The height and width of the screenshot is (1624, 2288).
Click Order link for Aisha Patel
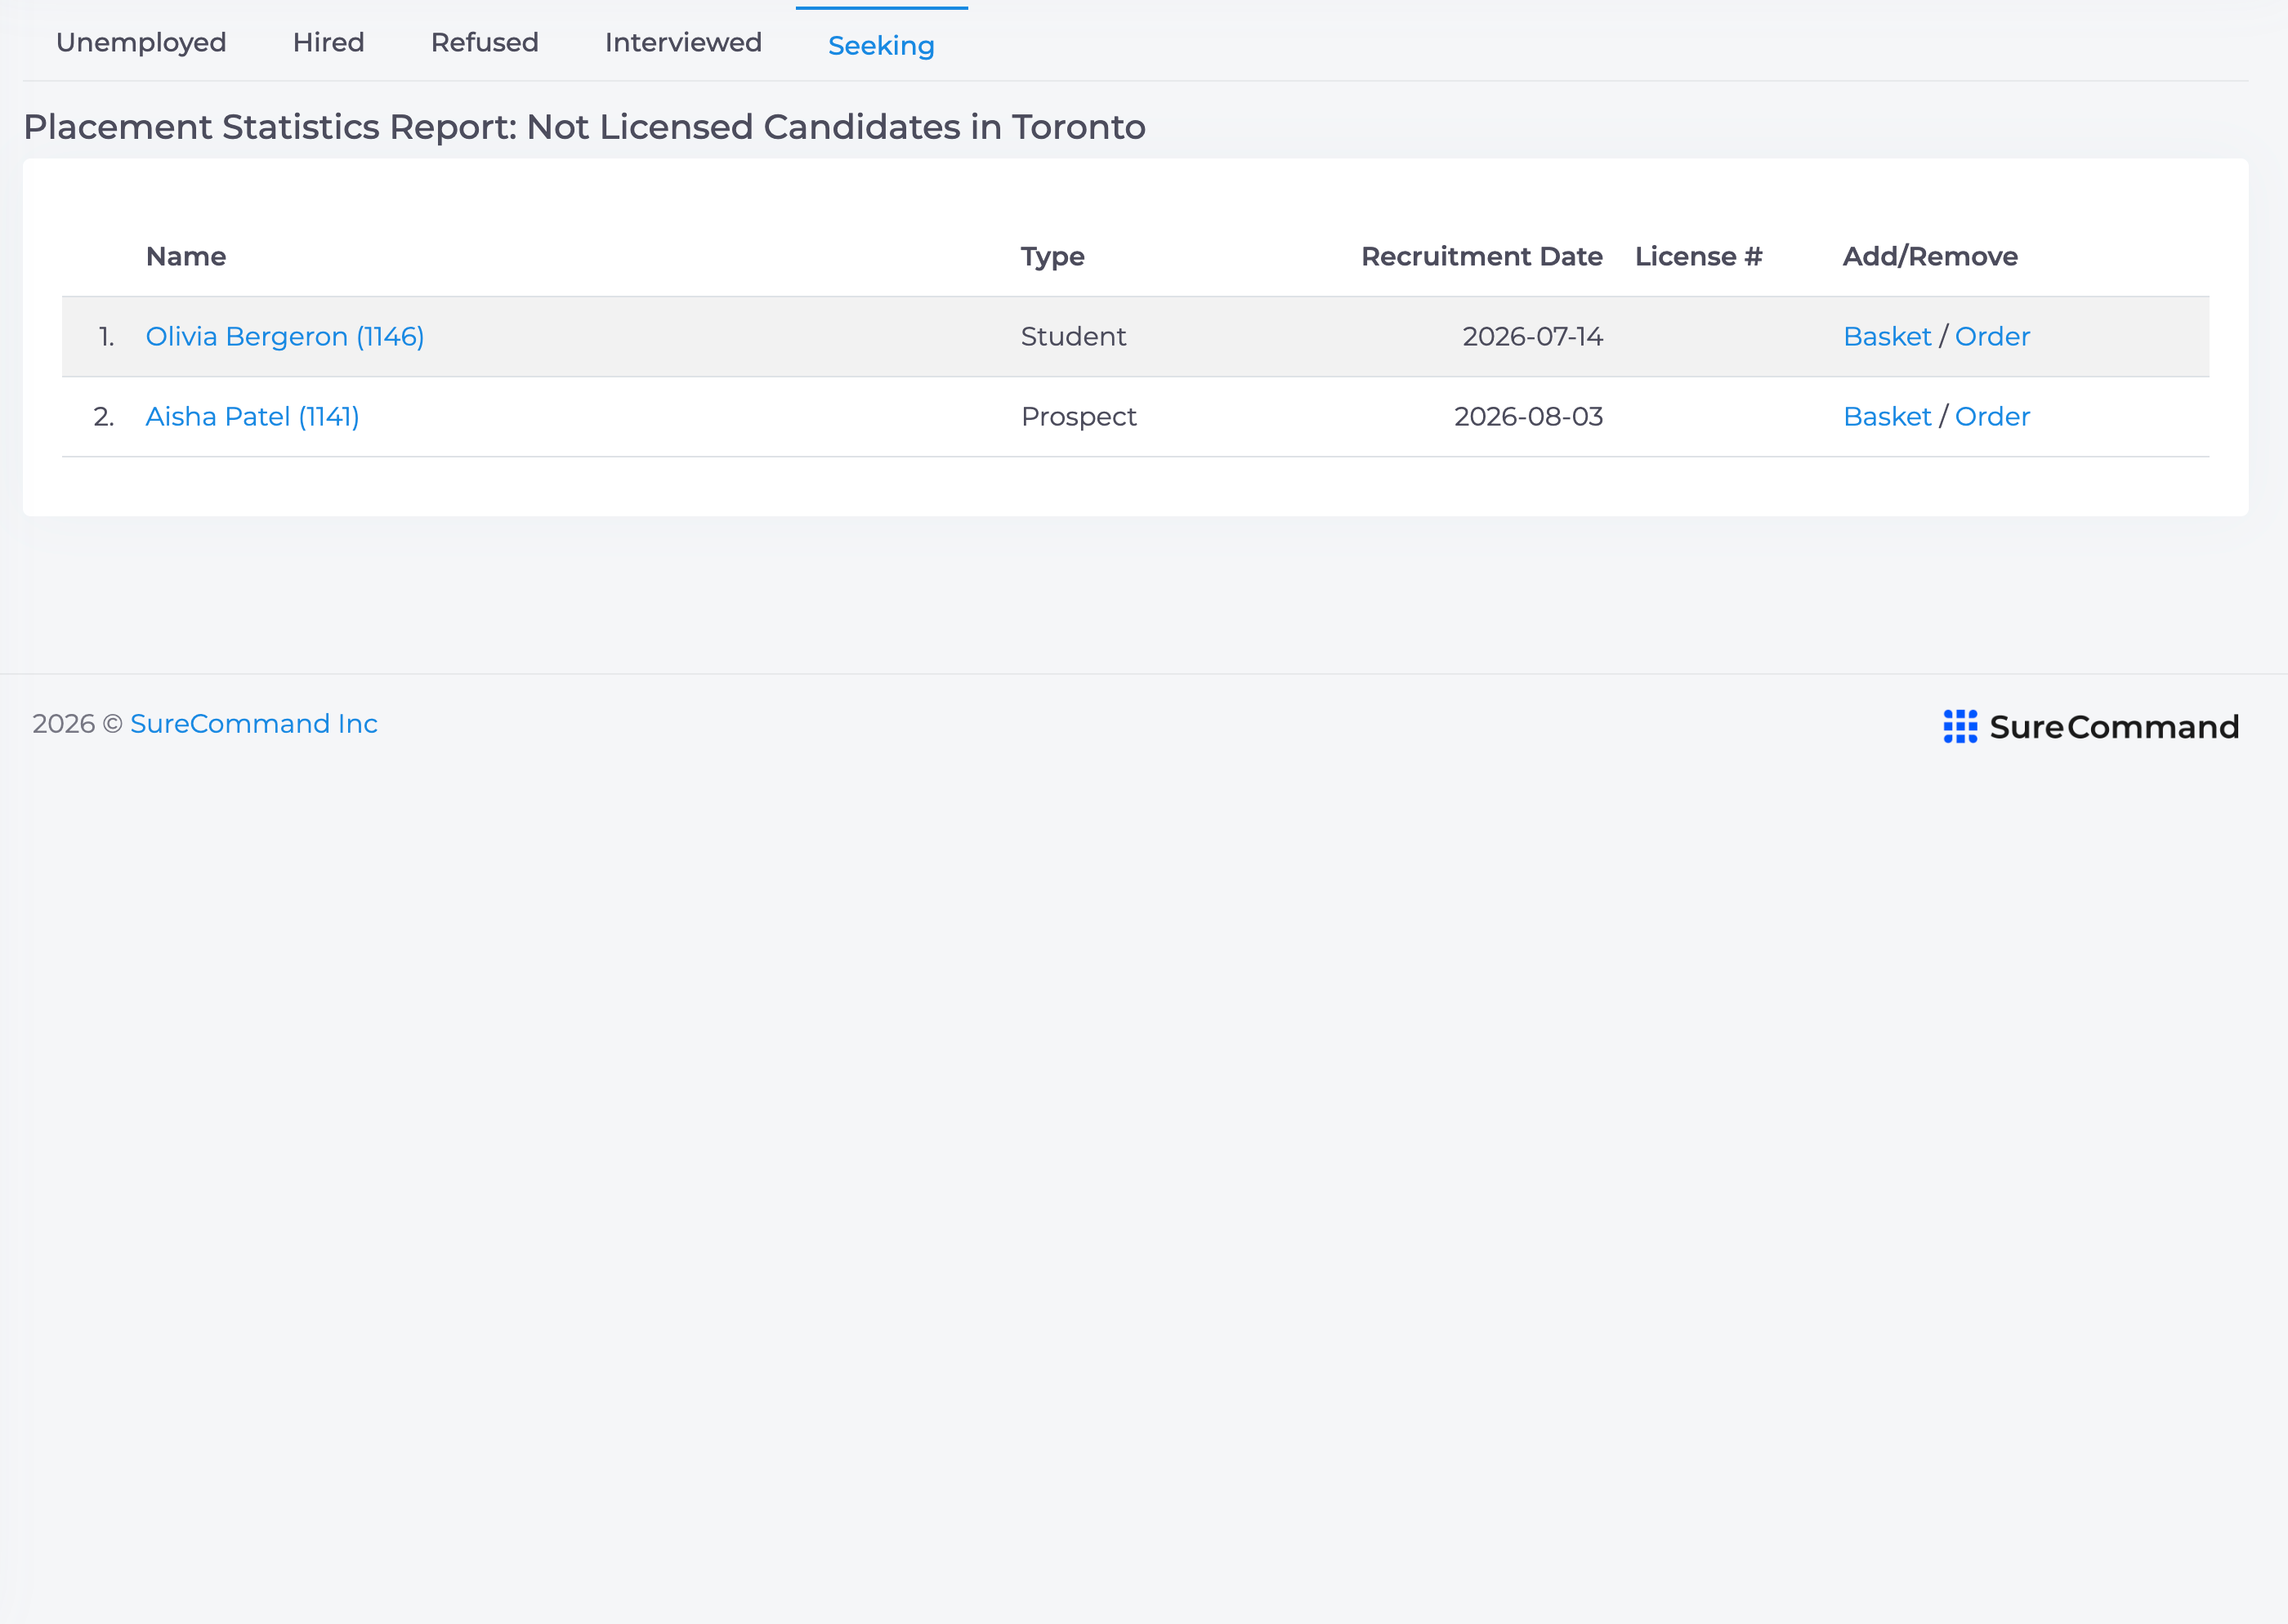tap(1992, 416)
